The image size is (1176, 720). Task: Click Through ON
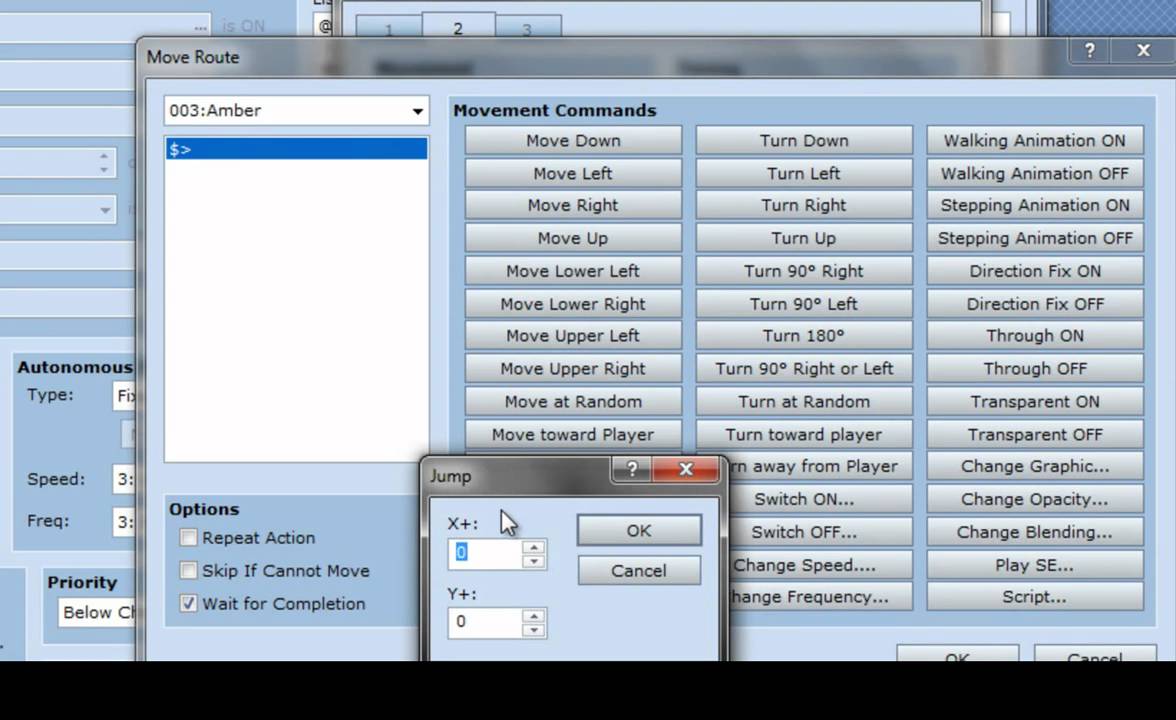tap(1035, 335)
